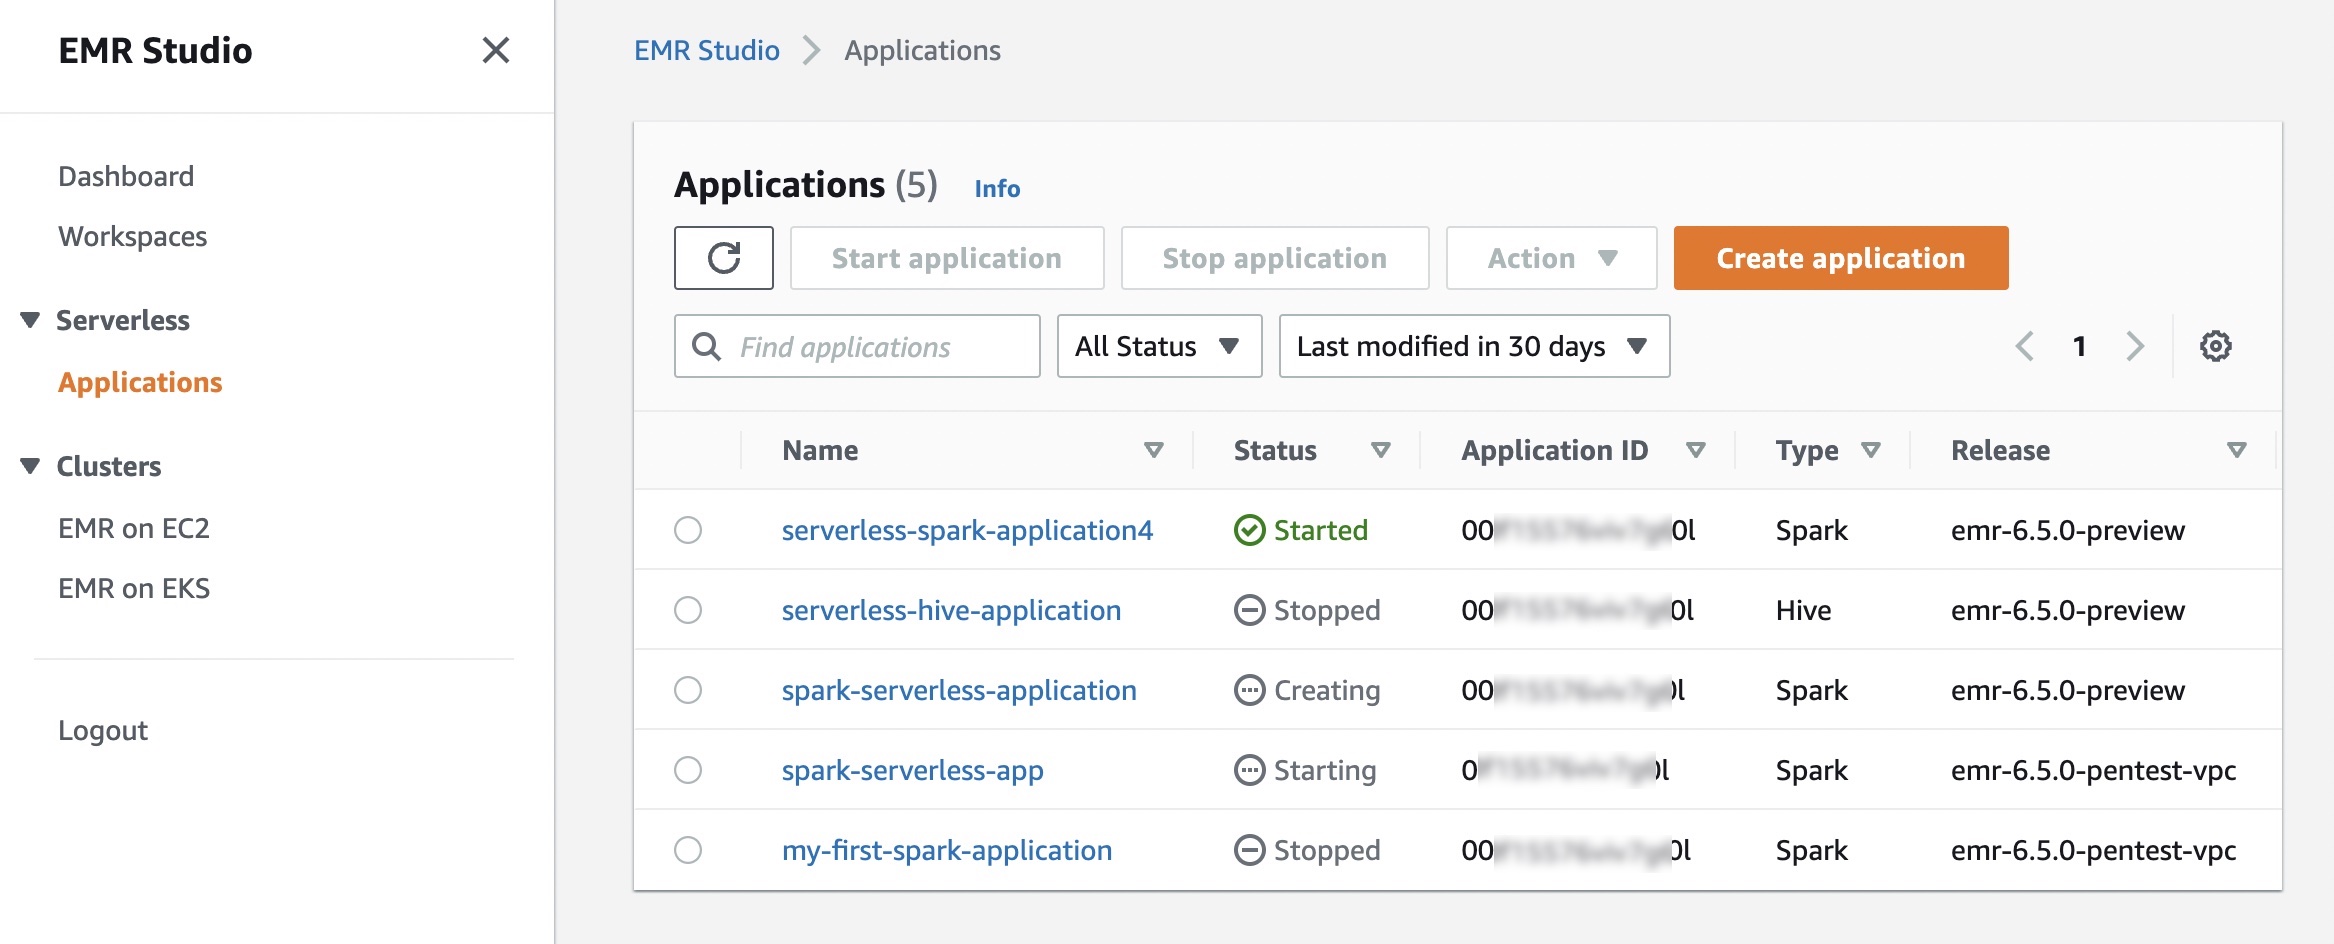
Task: Collapse the Clusters navigation section
Action: [30, 466]
